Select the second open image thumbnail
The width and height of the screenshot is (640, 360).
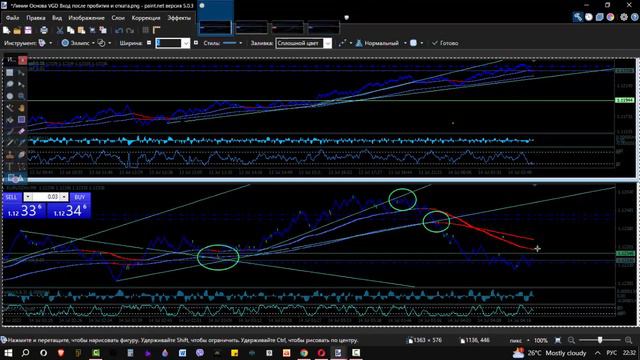[251, 27]
